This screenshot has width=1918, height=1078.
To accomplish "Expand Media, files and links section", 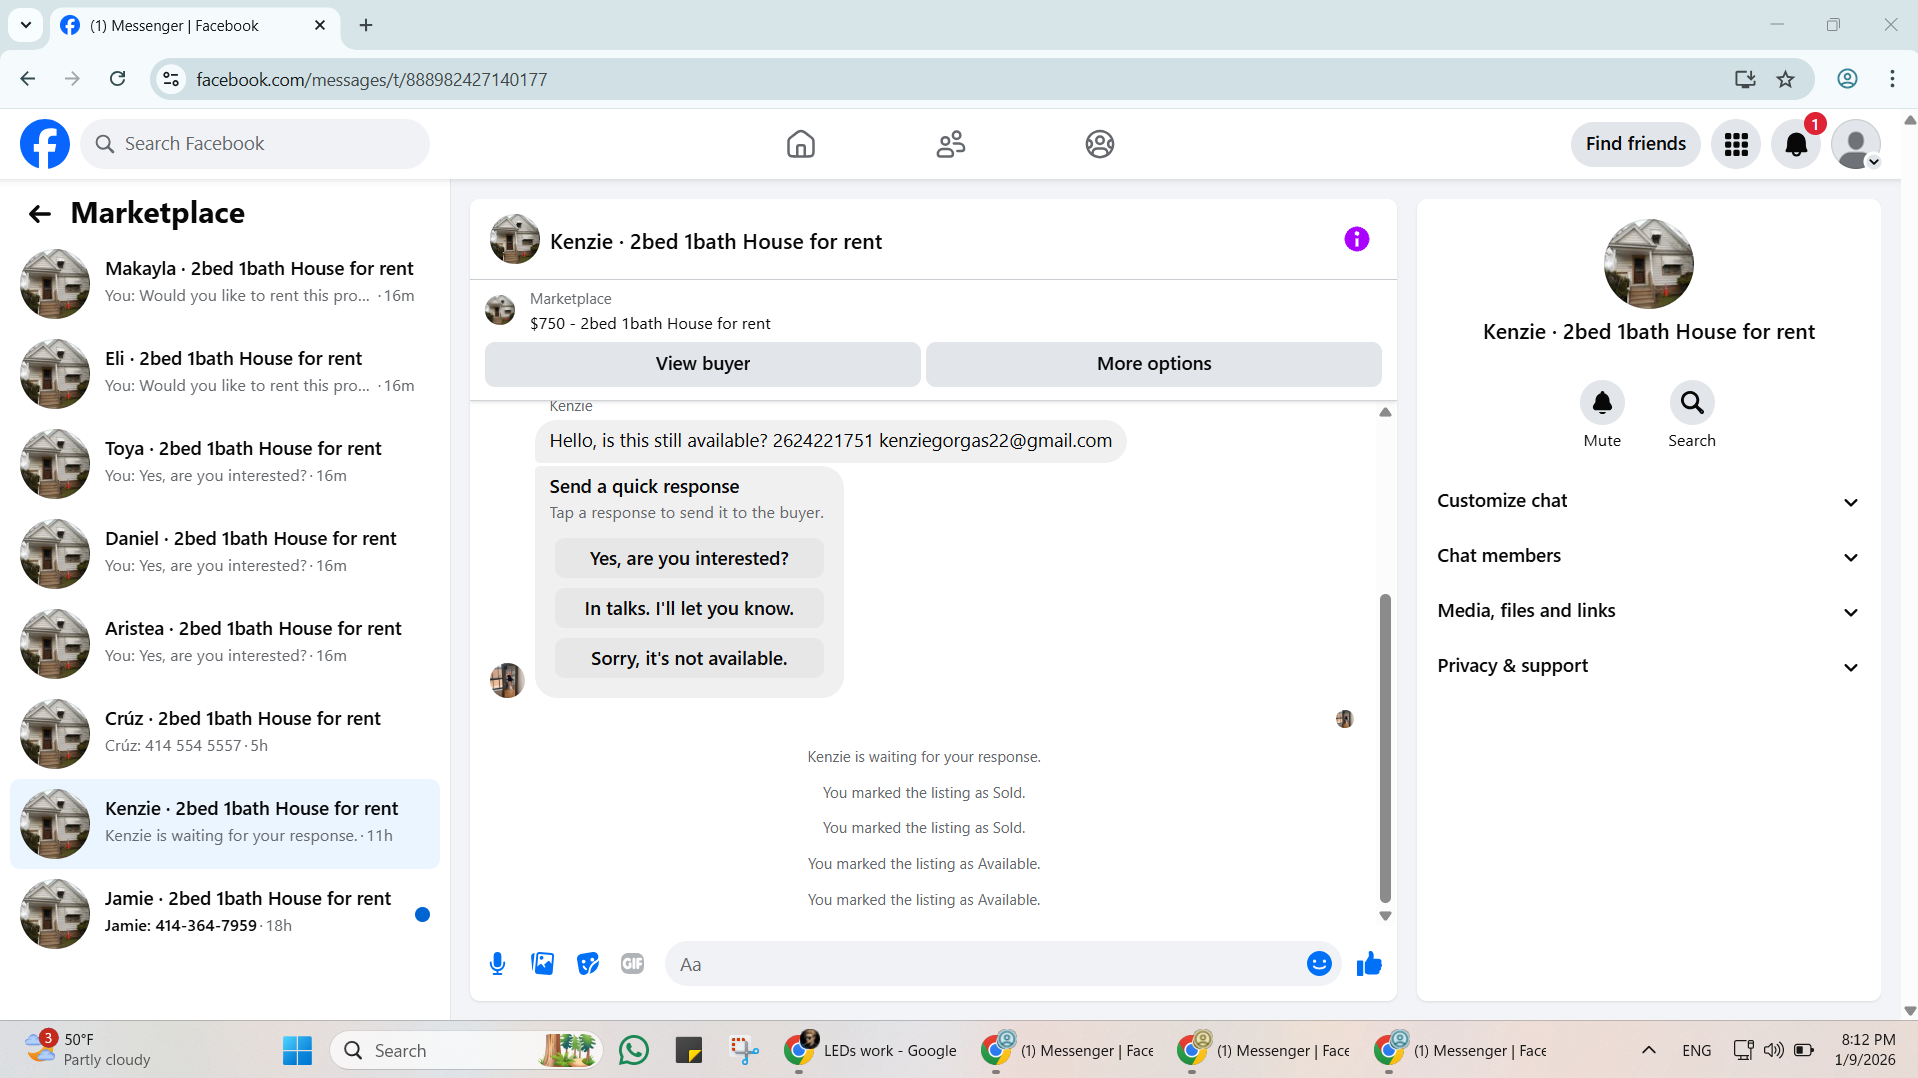I will tap(1648, 611).
